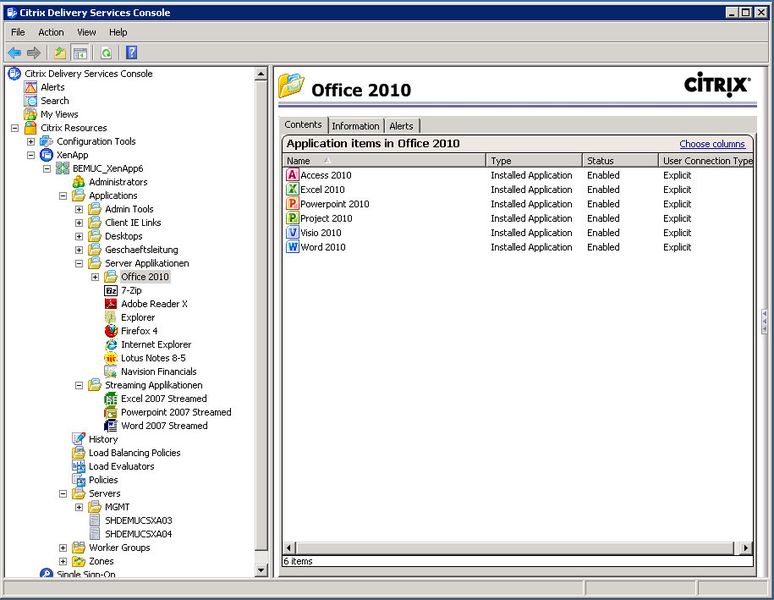This screenshot has width=774, height=600.
Task: Expand the Configuration Tools node
Action: [31, 142]
